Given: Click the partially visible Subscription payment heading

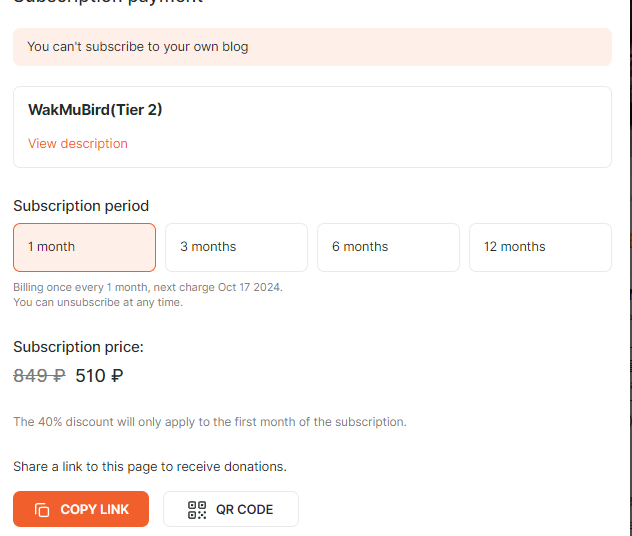Looking at the screenshot, I should click(x=108, y=2).
